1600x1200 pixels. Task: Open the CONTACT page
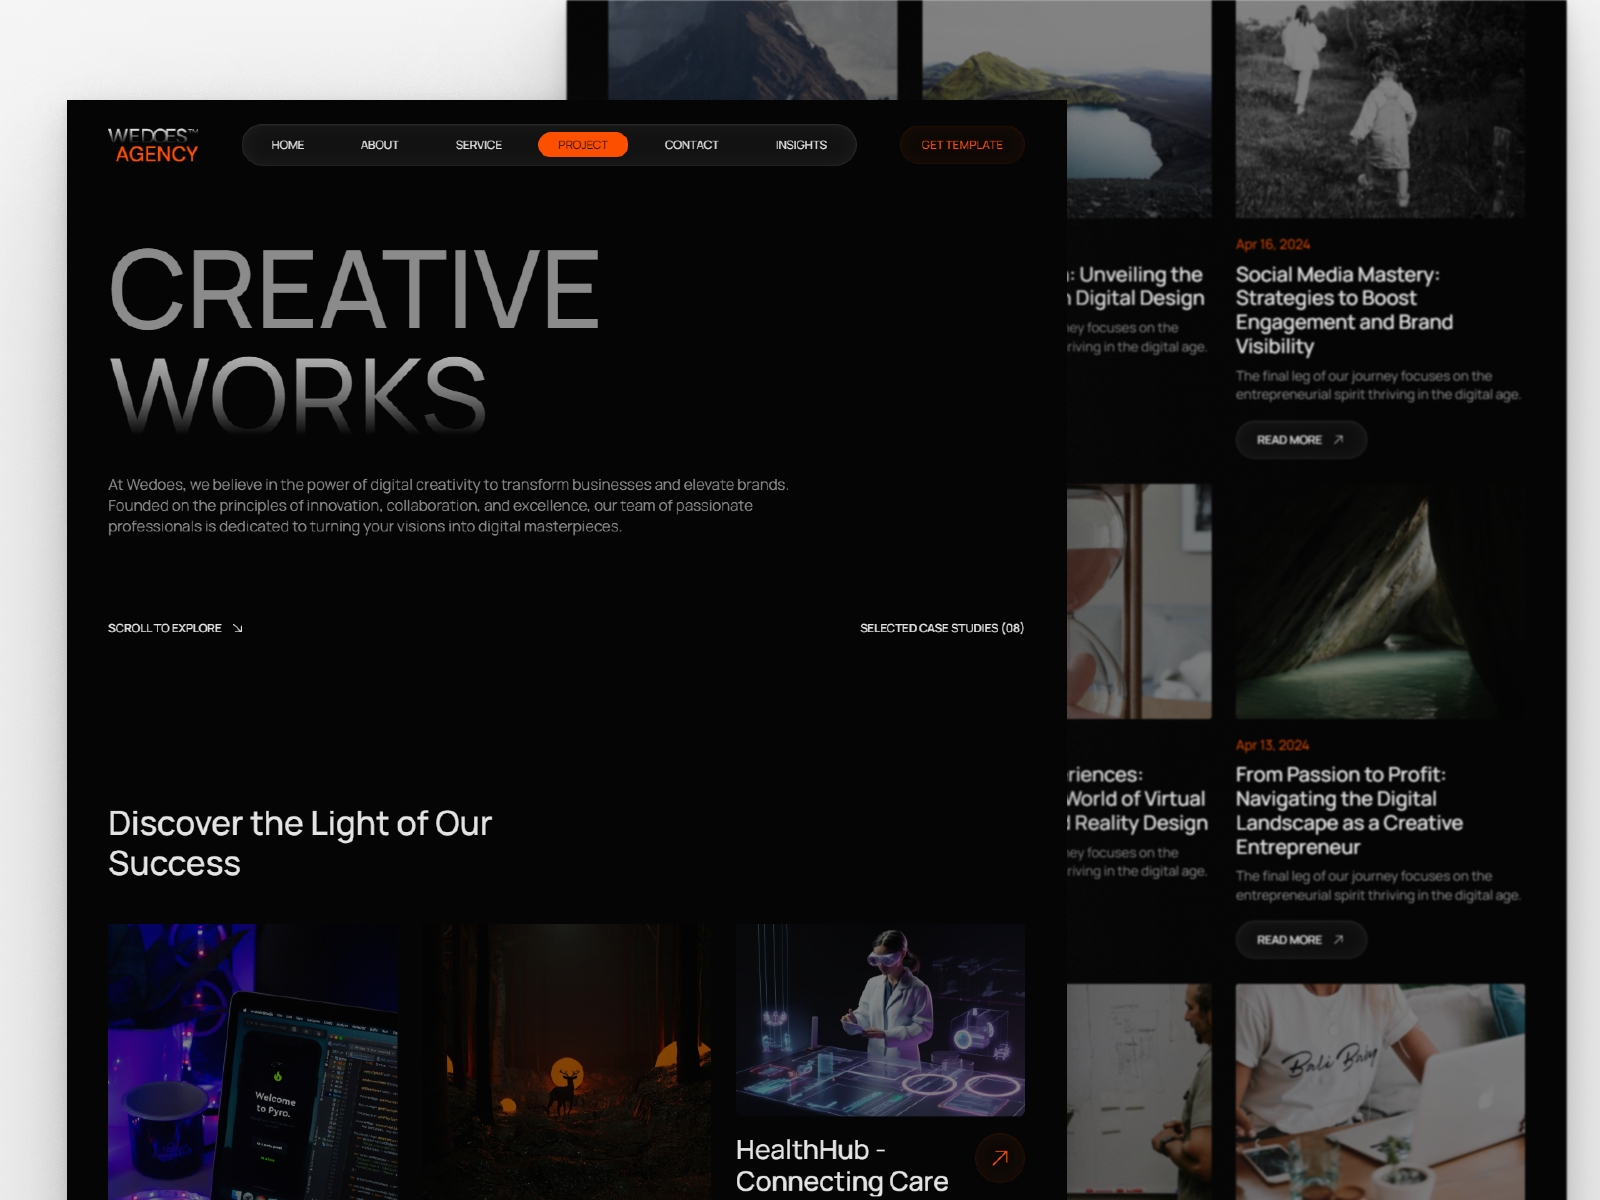point(692,144)
